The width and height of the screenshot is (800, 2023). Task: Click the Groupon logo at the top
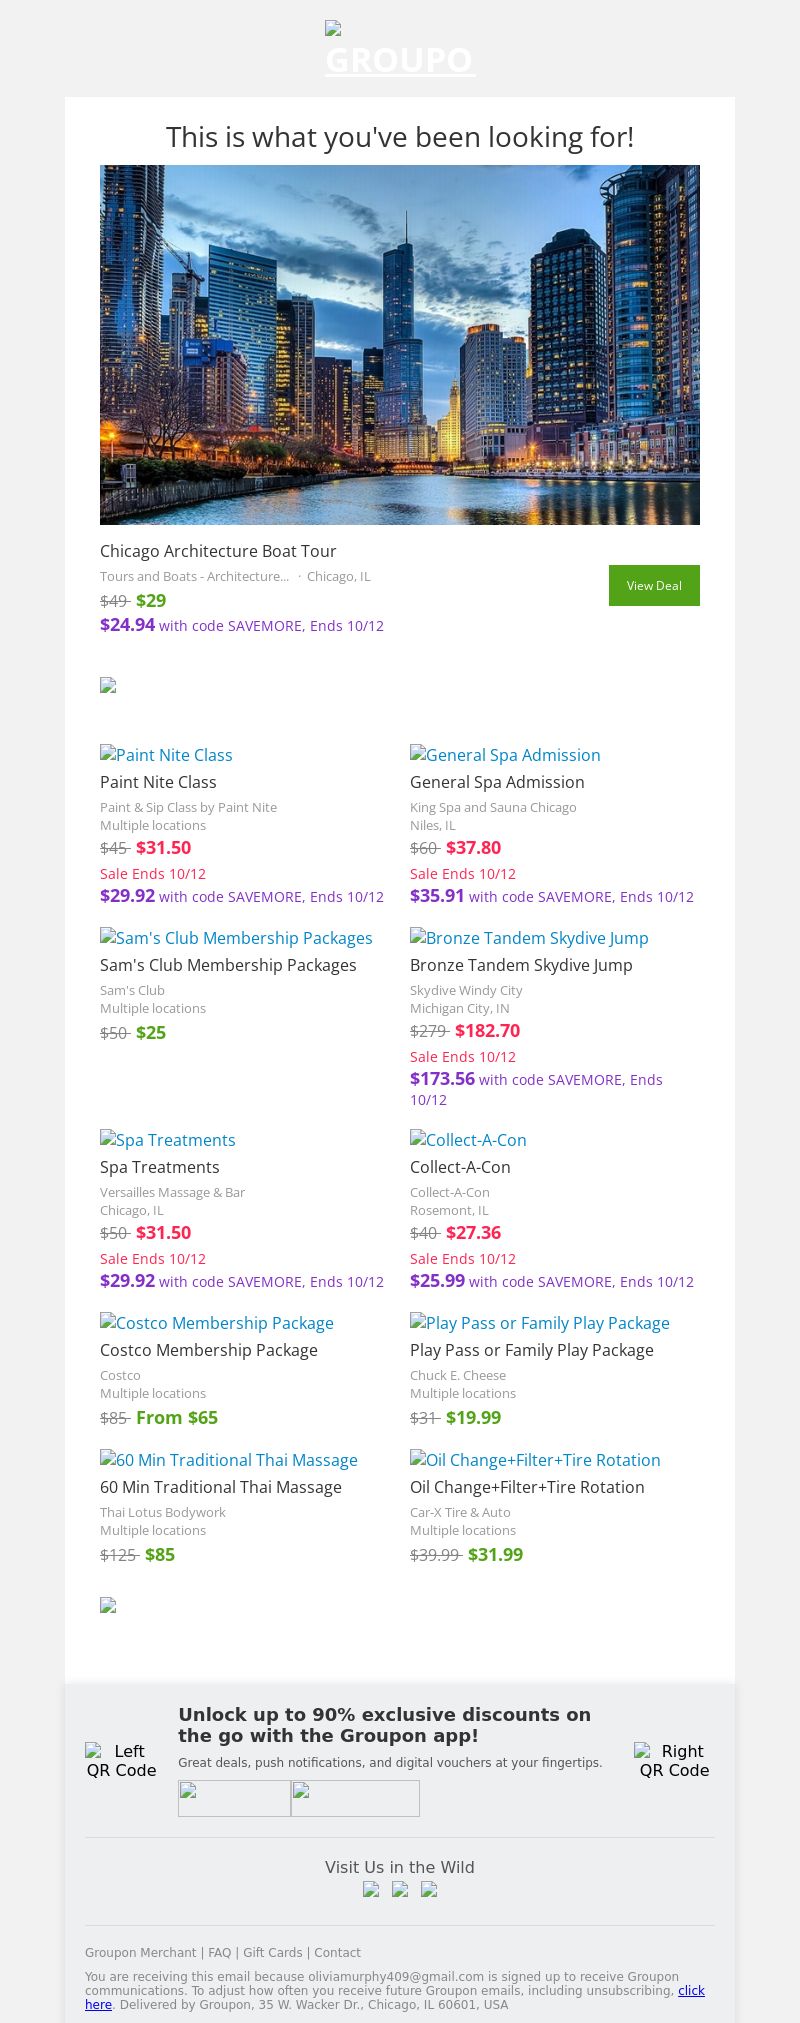point(400,50)
